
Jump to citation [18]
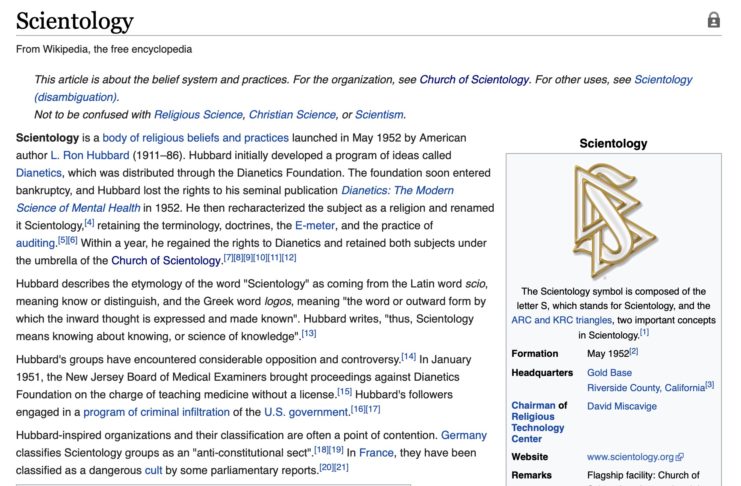(322, 449)
